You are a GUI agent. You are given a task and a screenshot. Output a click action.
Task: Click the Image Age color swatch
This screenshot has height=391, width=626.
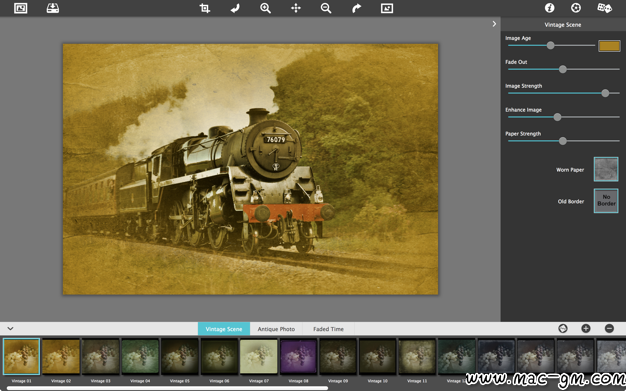pos(609,46)
